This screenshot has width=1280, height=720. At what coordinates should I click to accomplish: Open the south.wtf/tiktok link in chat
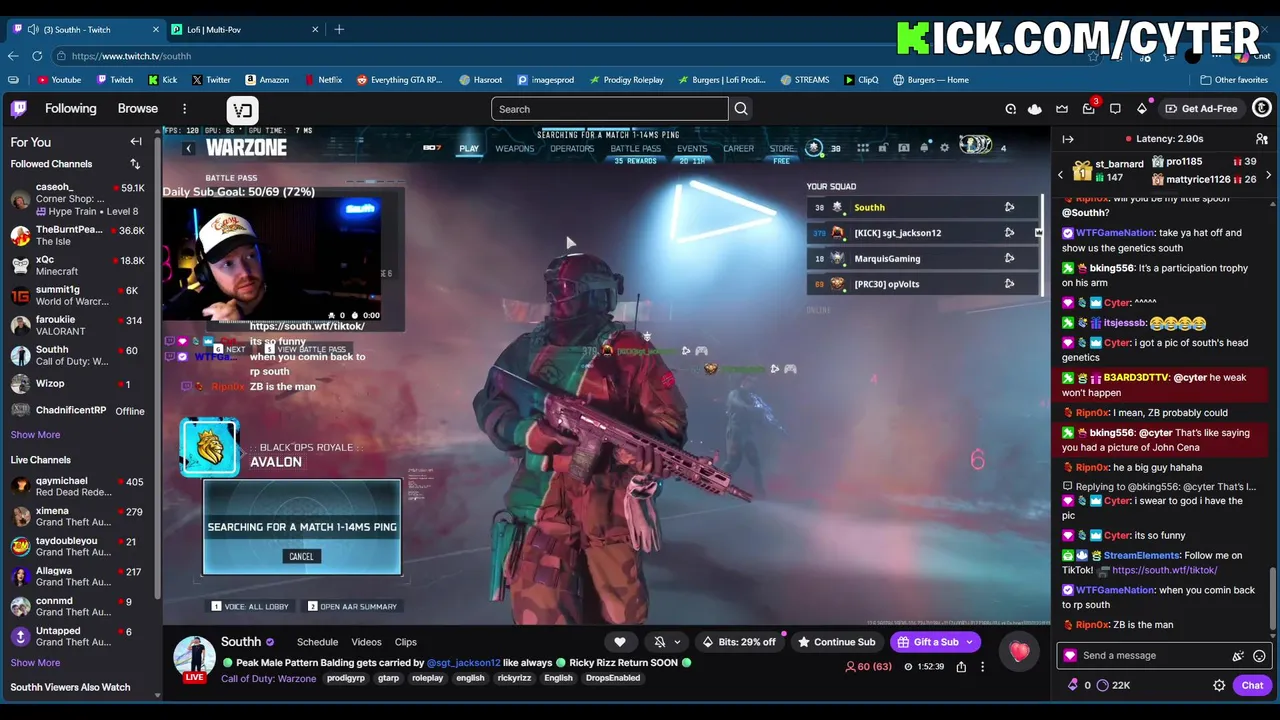pyautogui.click(x=1164, y=570)
